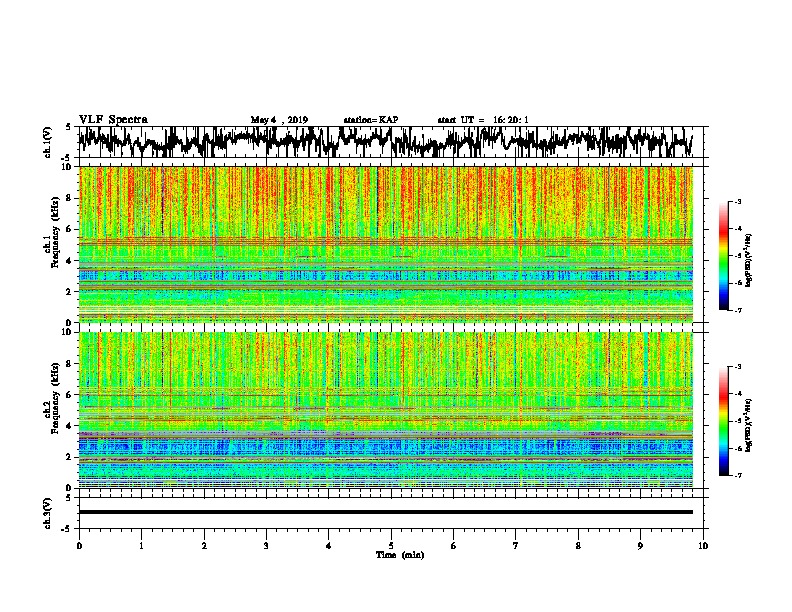Click time axis tick label "10"
The width and height of the screenshot is (792, 612).
703,545
